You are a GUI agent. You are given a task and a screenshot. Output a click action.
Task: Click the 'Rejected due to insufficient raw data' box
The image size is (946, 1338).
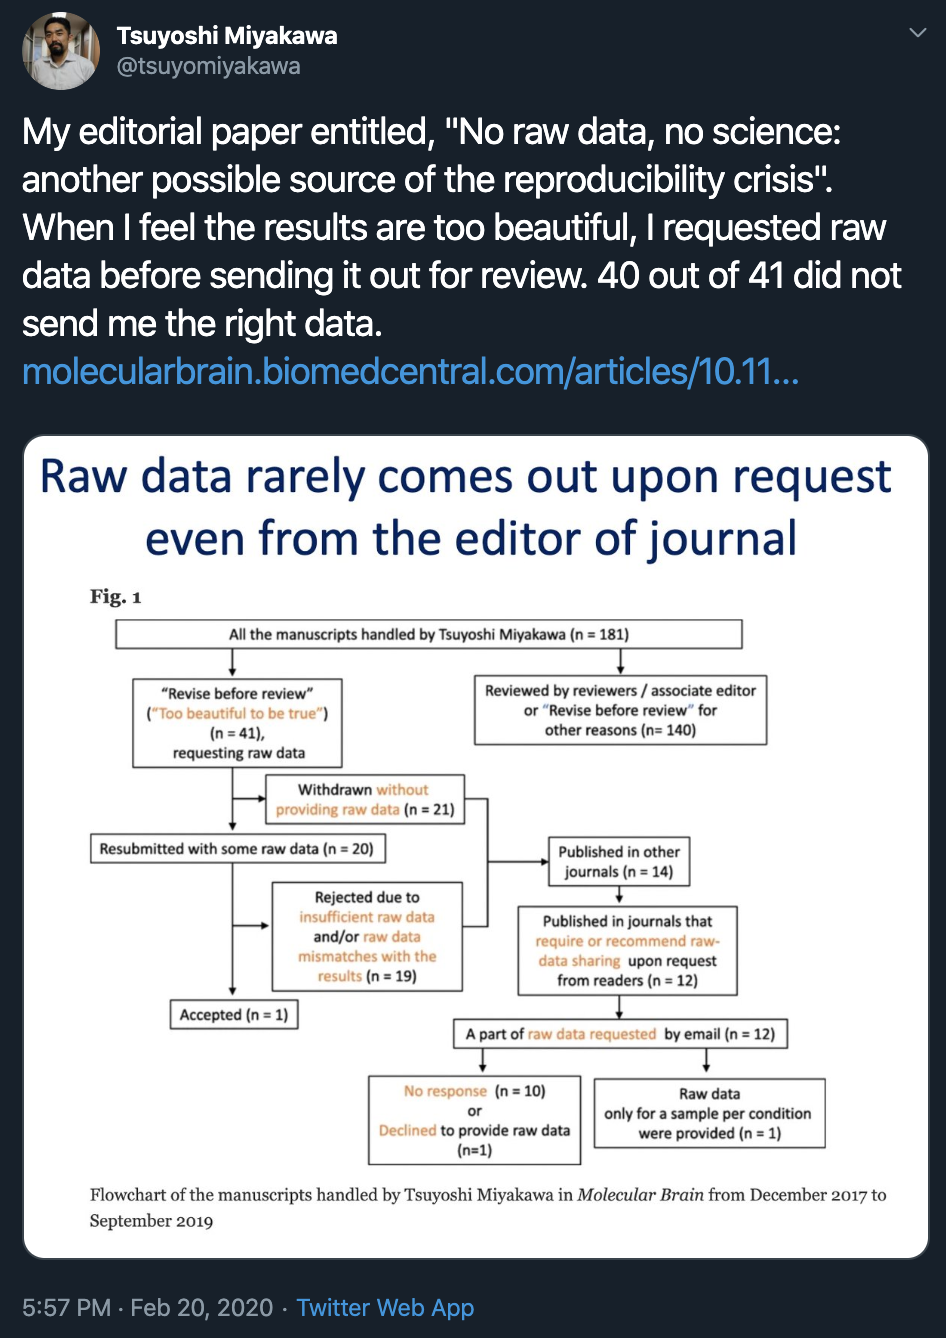367,936
